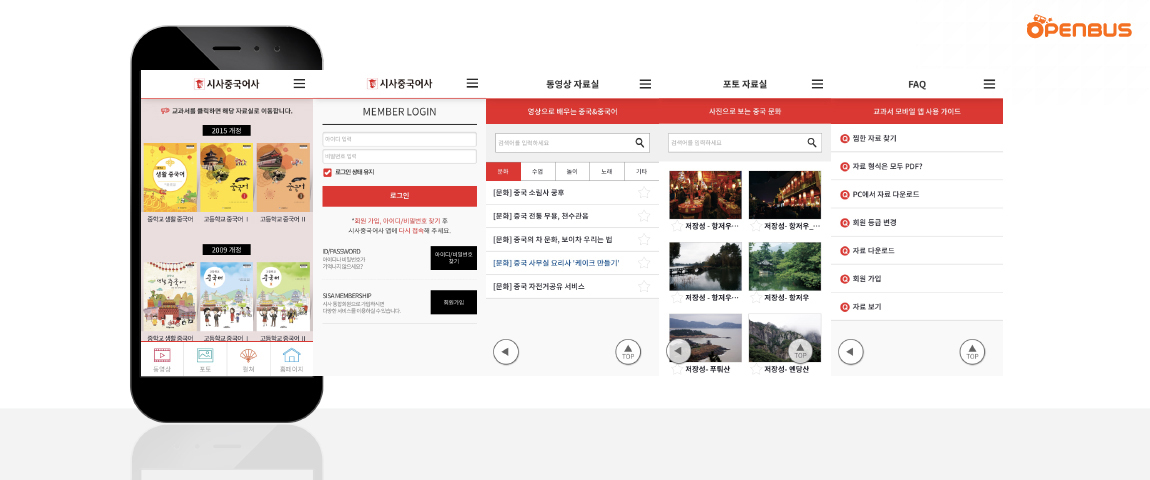Select the 놀이 category tab
This screenshot has width=1150, height=480.
[572, 172]
